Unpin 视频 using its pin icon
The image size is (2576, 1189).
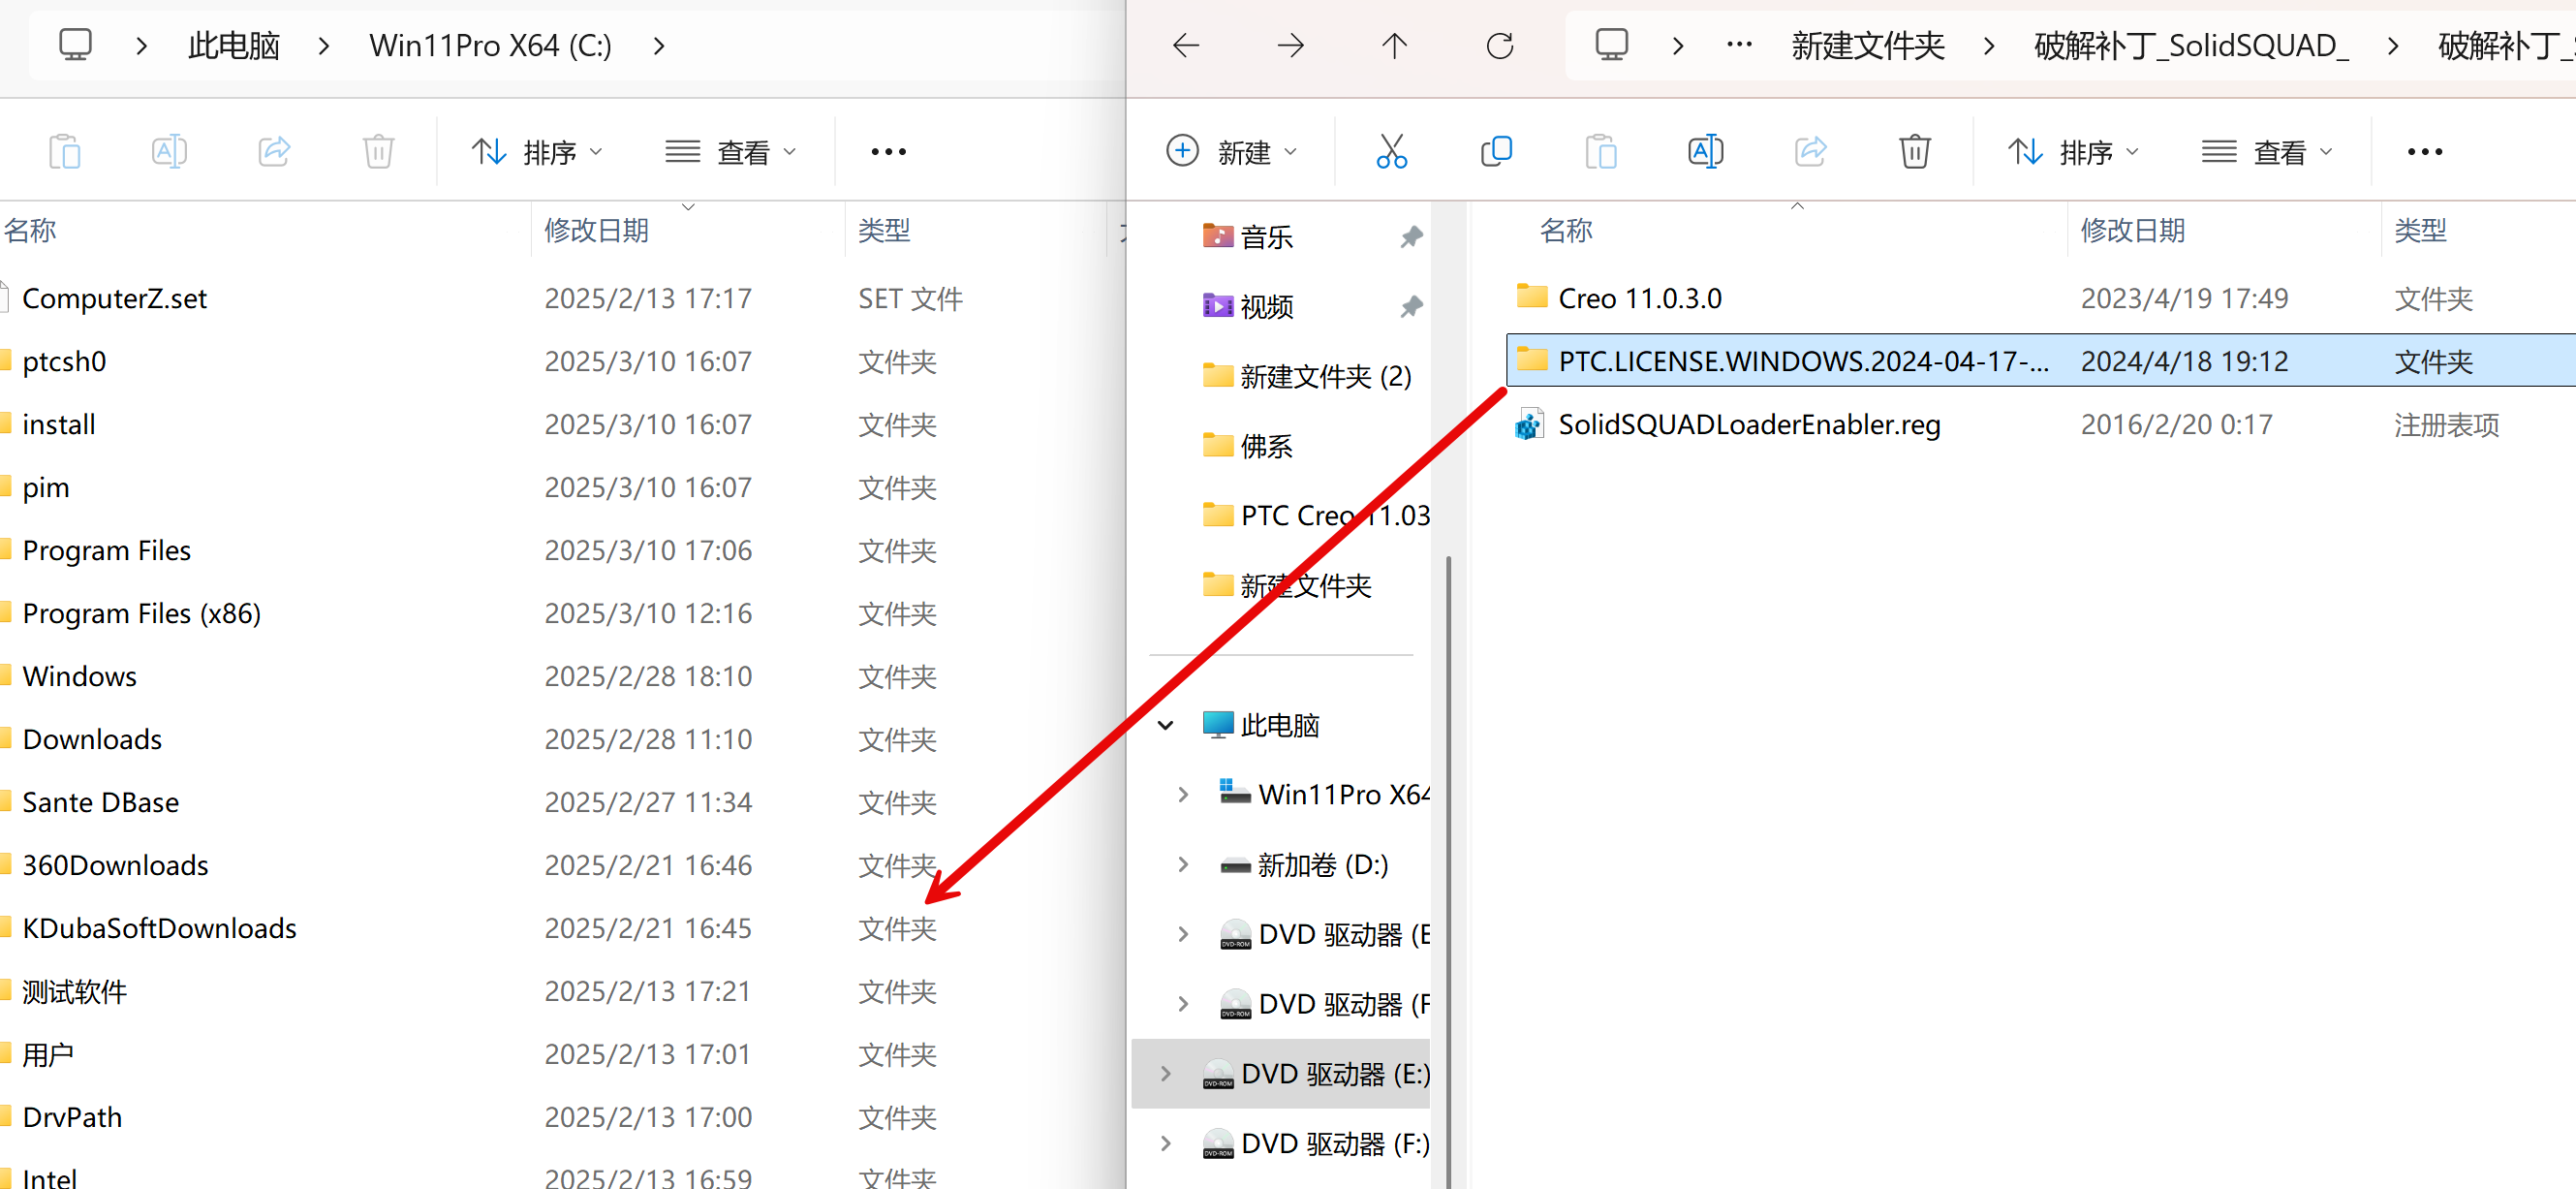point(1411,306)
